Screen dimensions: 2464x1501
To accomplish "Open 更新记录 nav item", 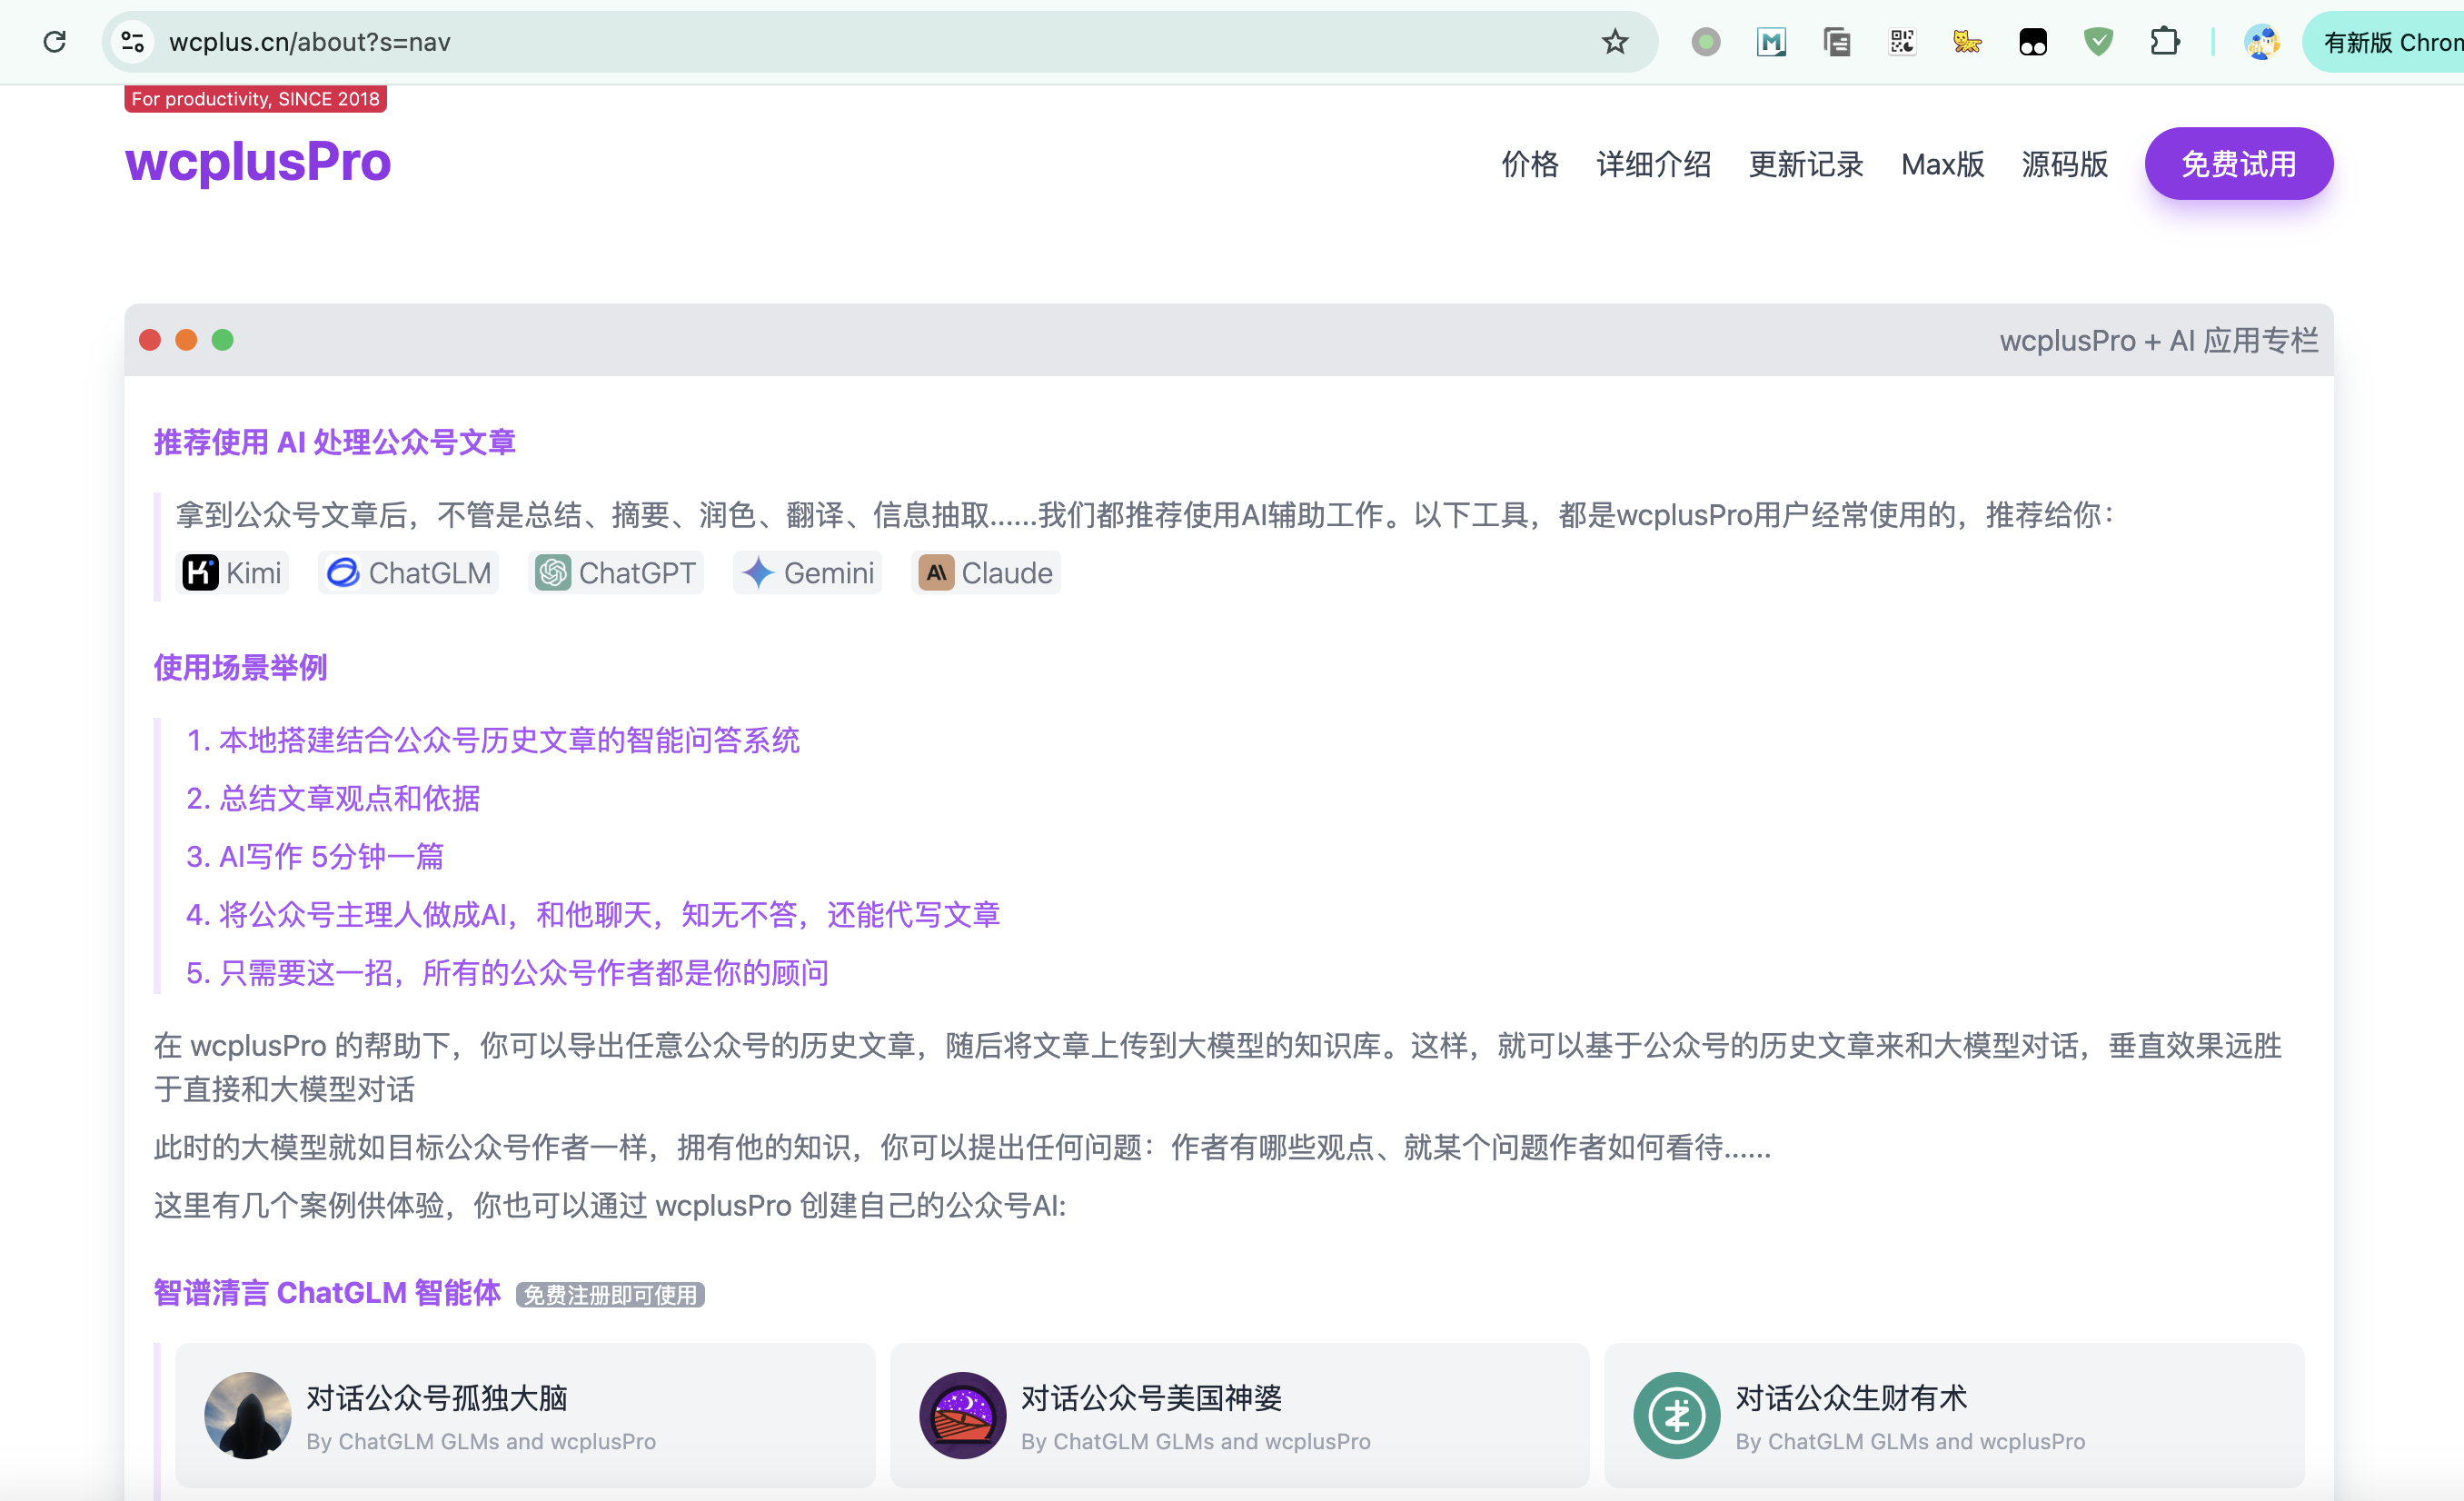I will click(1806, 164).
